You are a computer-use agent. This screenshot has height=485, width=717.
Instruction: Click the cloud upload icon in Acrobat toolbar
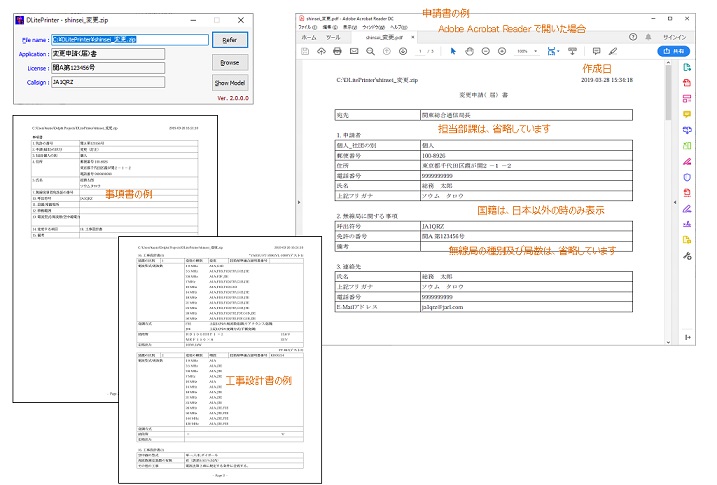click(321, 51)
